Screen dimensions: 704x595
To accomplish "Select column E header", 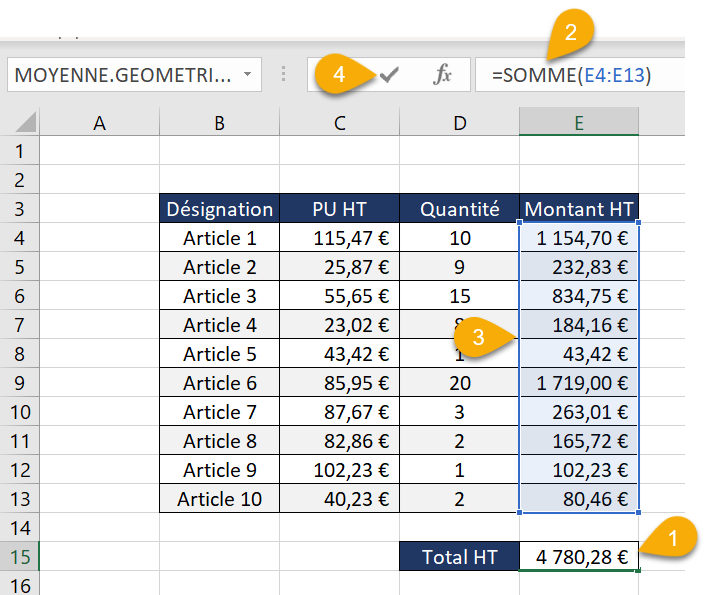I will 579,122.
